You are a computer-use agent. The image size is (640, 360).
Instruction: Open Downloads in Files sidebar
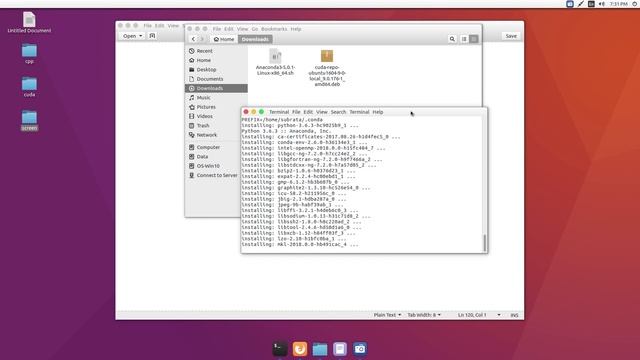pyautogui.click(x=216, y=89)
